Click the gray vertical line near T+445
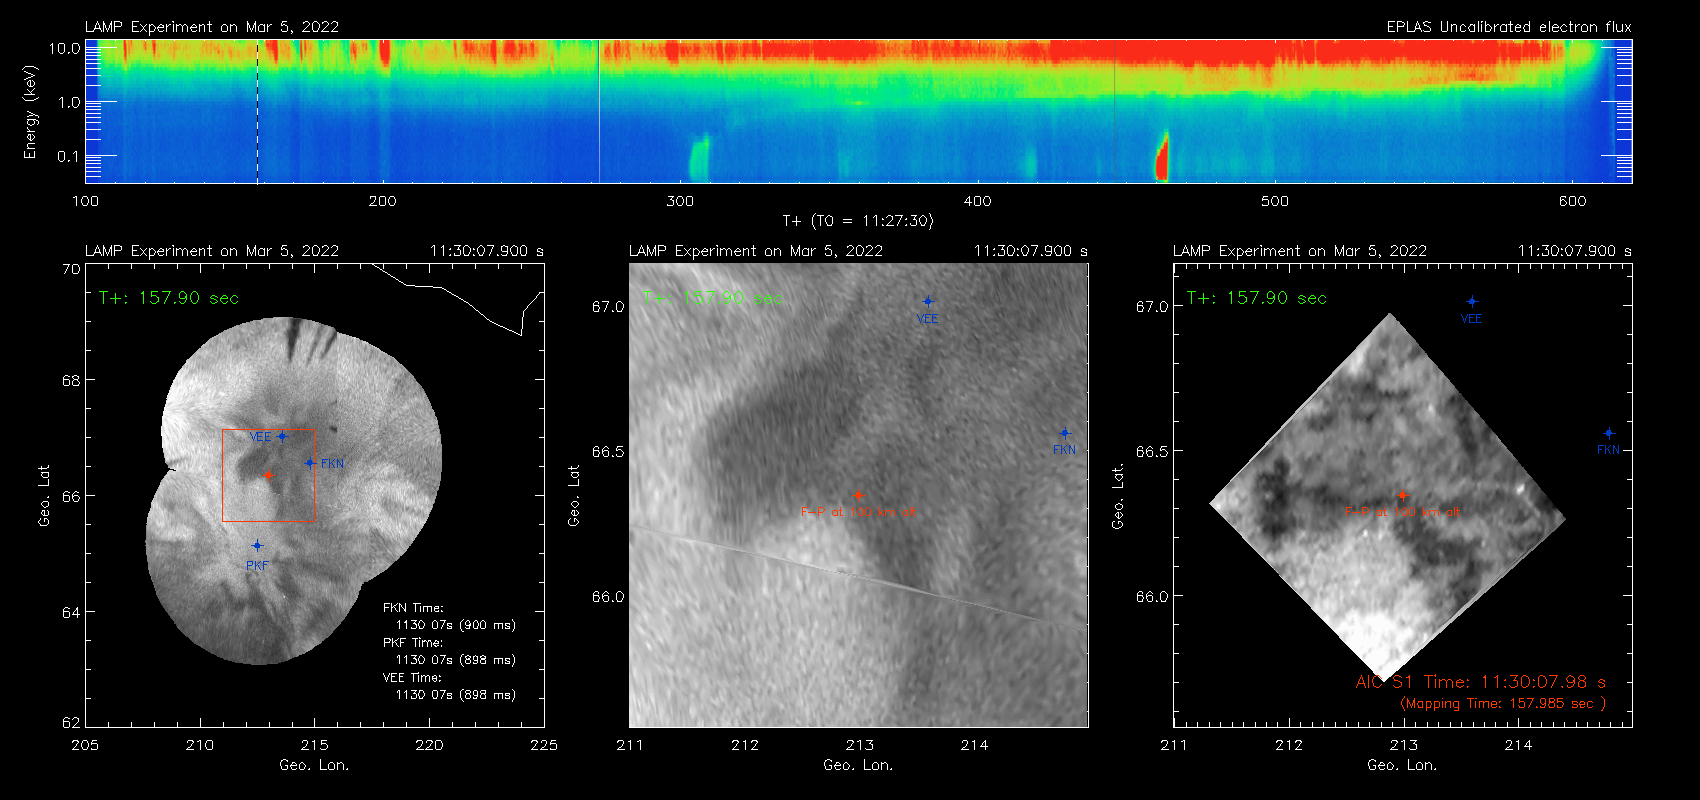 (x=1114, y=111)
